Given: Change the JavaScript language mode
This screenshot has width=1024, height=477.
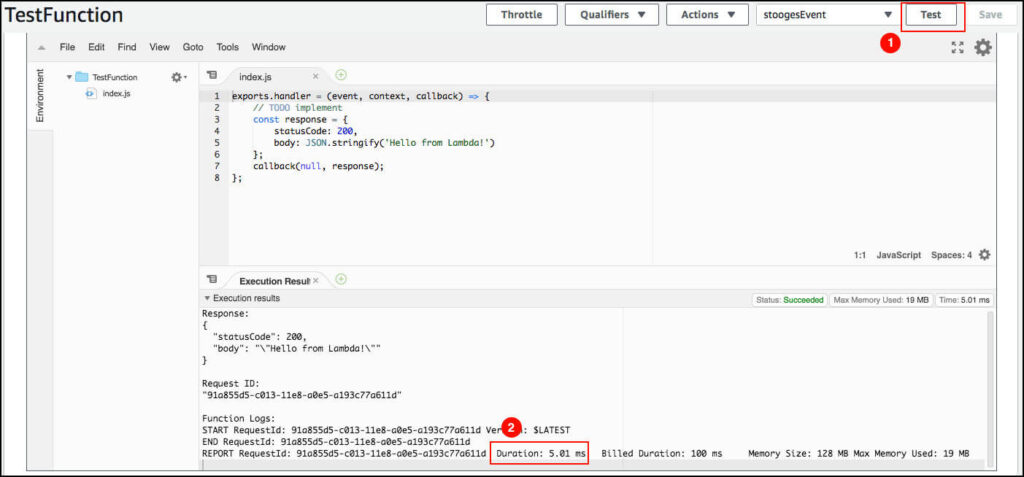Looking at the screenshot, I should 899,255.
